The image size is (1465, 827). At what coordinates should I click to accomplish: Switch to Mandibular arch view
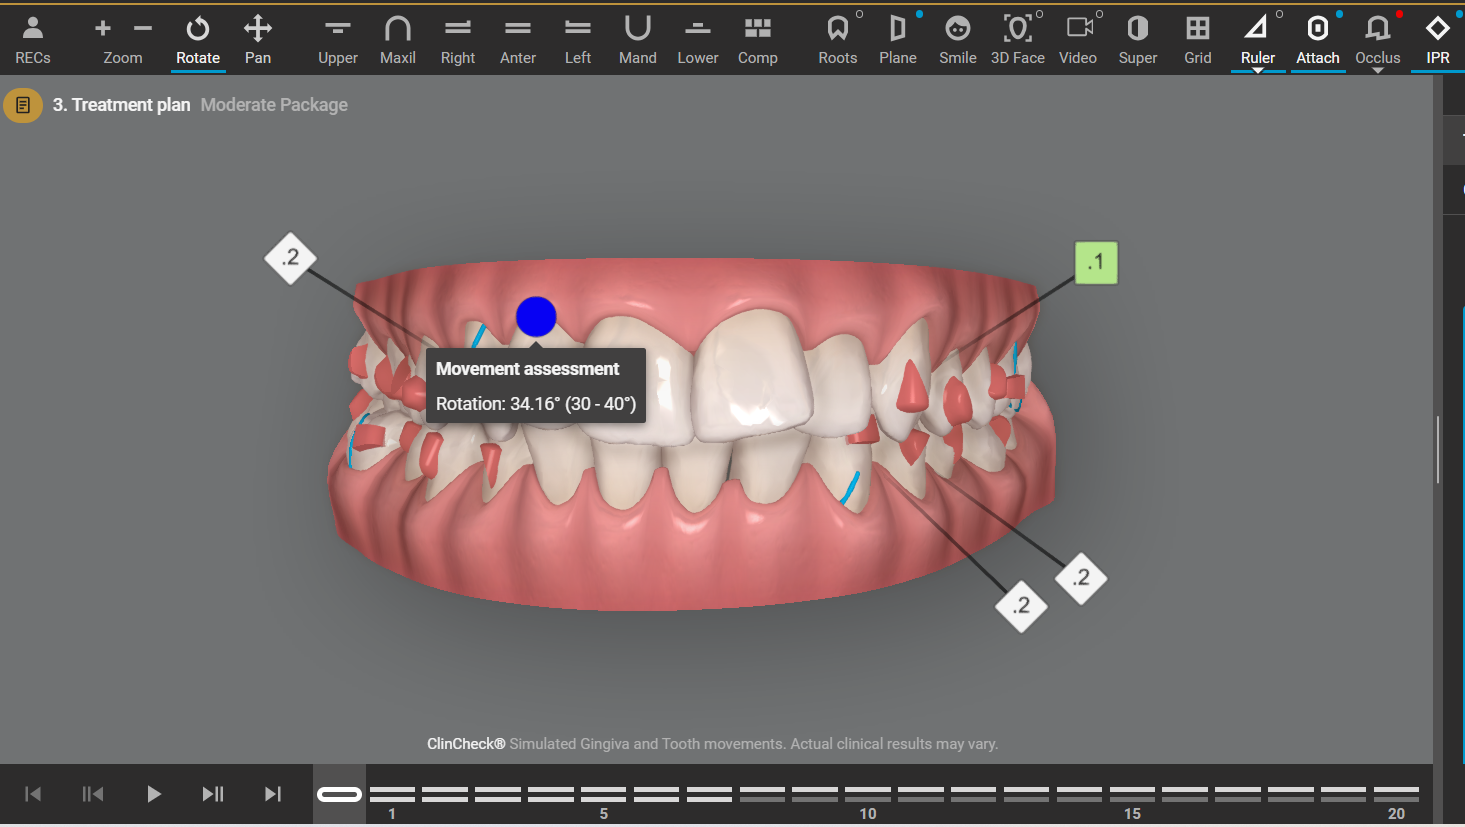(x=637, y=40)
